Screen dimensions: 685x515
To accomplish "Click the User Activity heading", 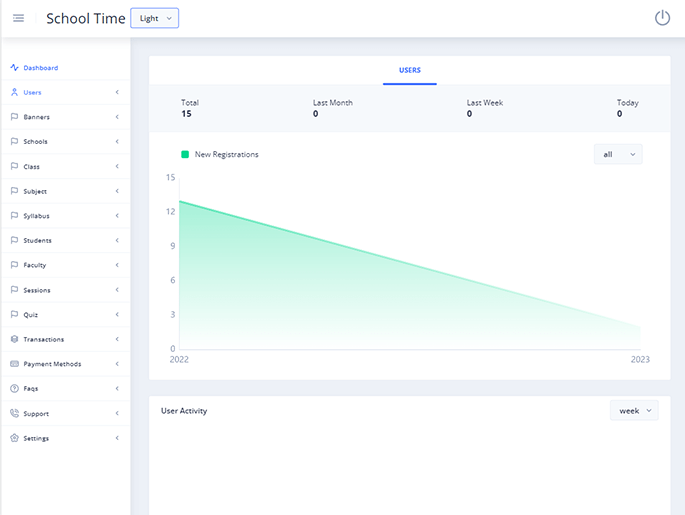I will click(x=184, y=411).
